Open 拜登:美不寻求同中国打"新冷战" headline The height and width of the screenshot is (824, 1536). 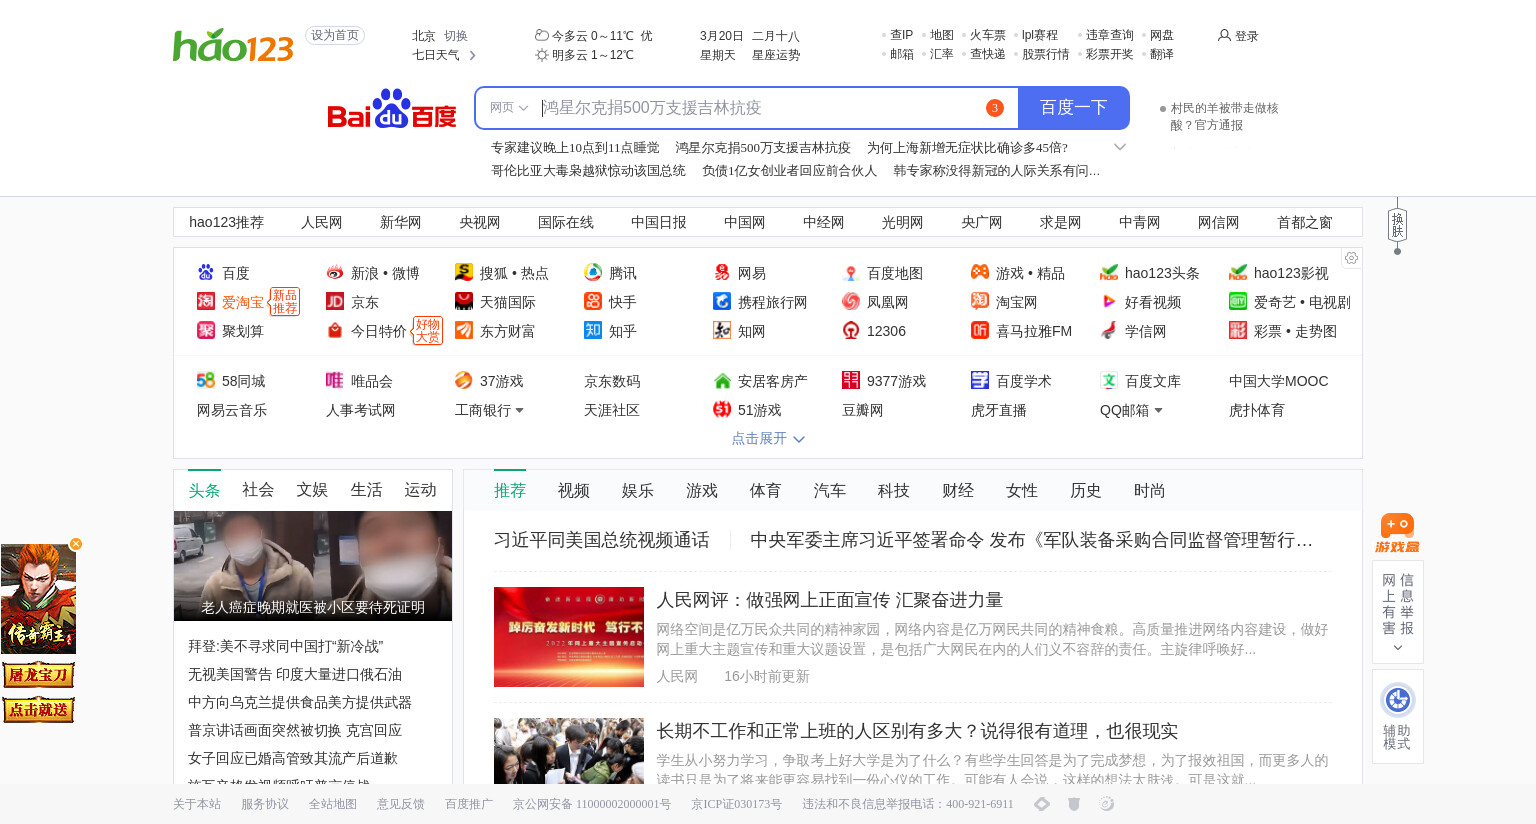286,646
